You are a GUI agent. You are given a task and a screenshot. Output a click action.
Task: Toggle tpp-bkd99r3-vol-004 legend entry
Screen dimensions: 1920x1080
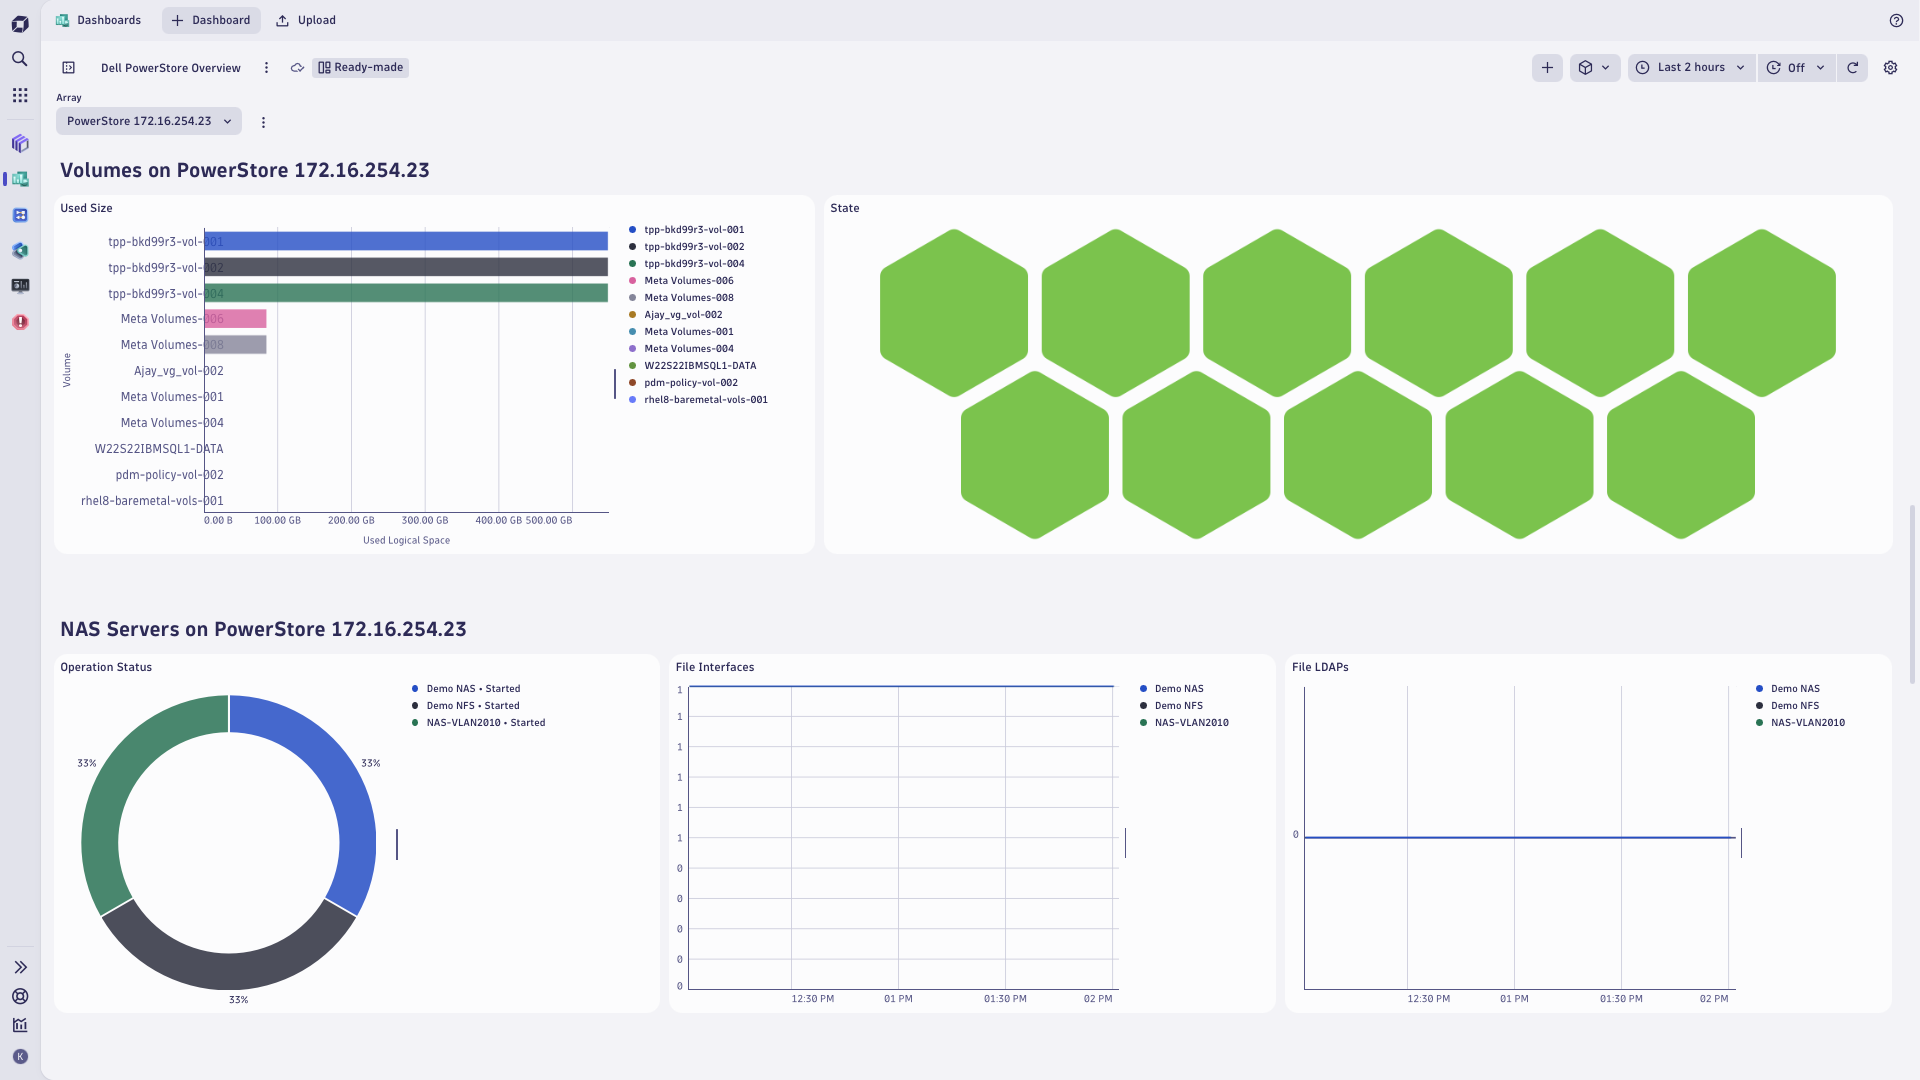(687, 264)
